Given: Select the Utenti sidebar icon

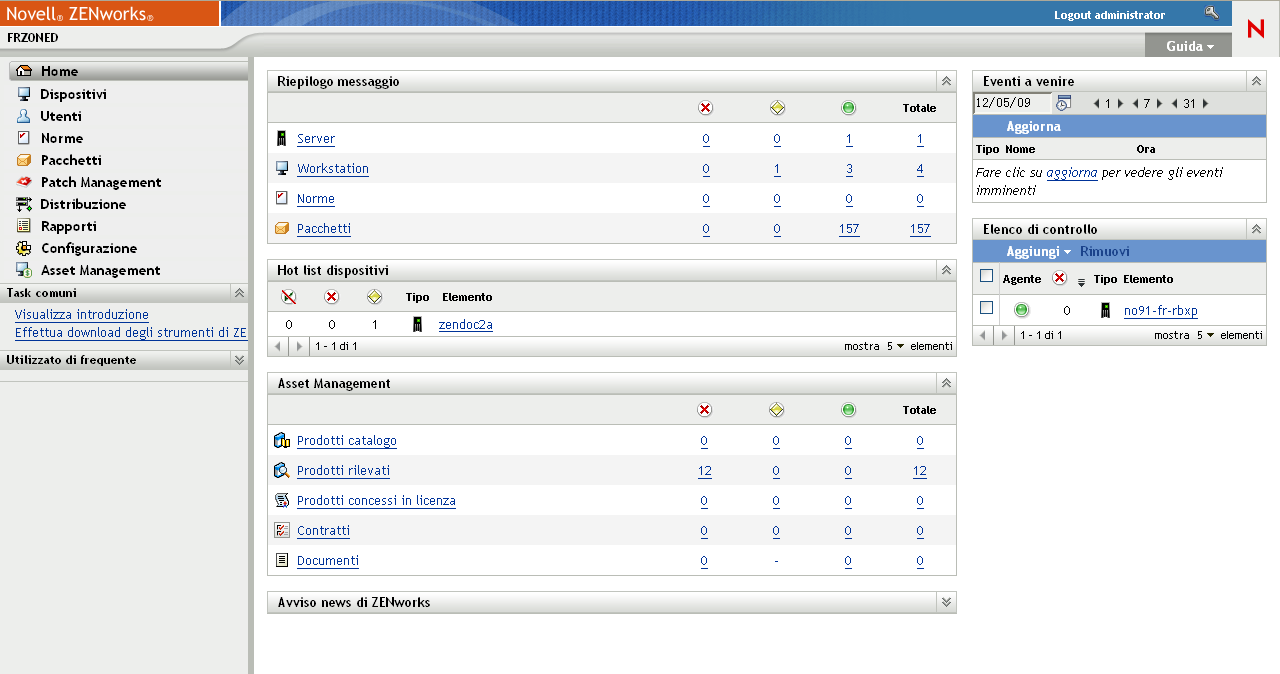Looking at the screenshot, I should coord(22,115).
